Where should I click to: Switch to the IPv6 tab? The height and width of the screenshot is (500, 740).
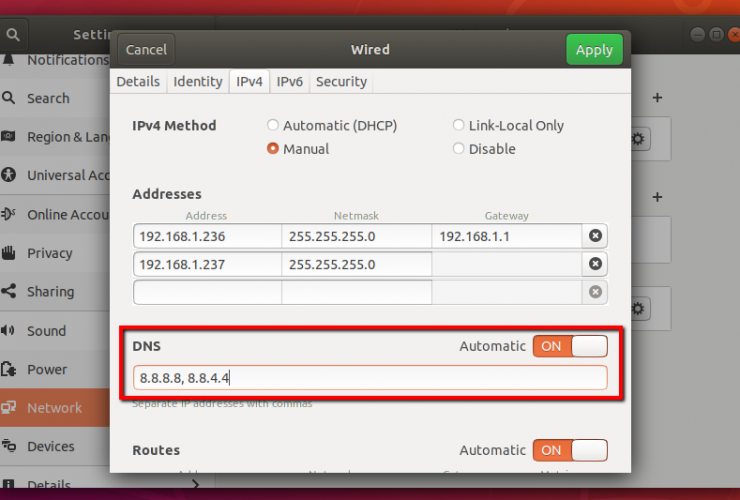coord(290,82)
